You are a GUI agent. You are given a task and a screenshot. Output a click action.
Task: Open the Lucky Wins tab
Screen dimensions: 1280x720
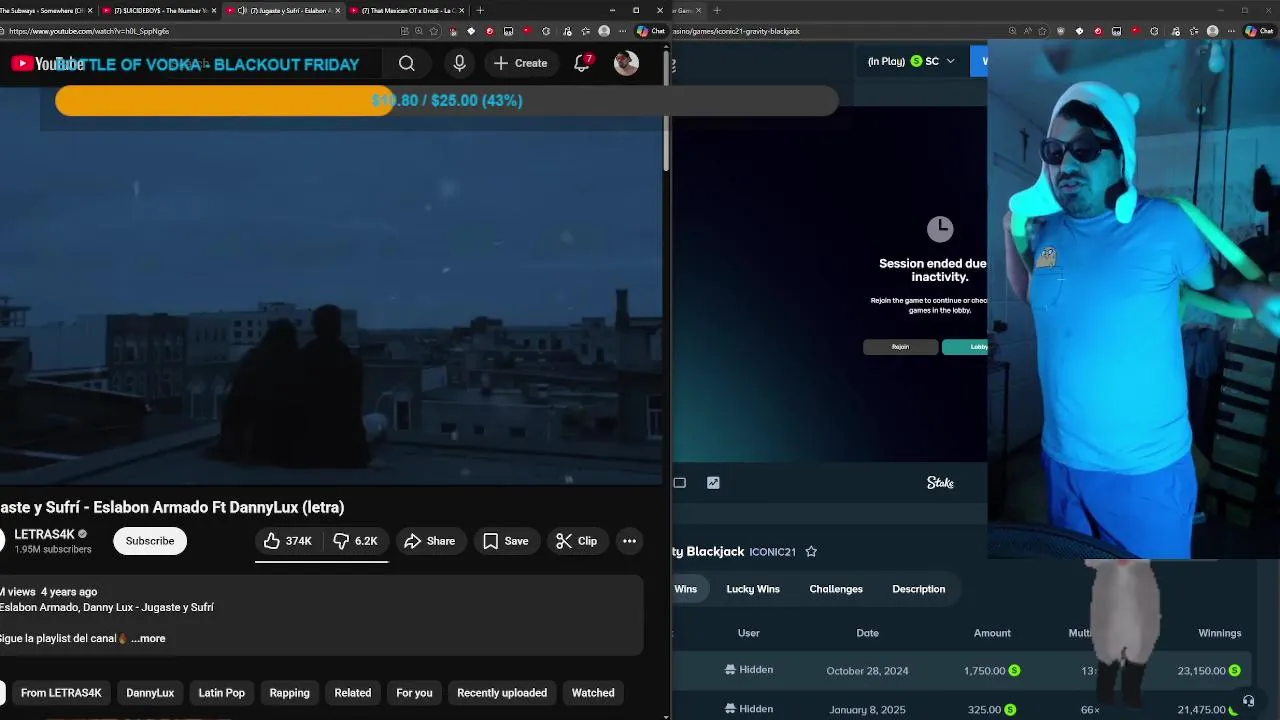[x=753, y=589]
